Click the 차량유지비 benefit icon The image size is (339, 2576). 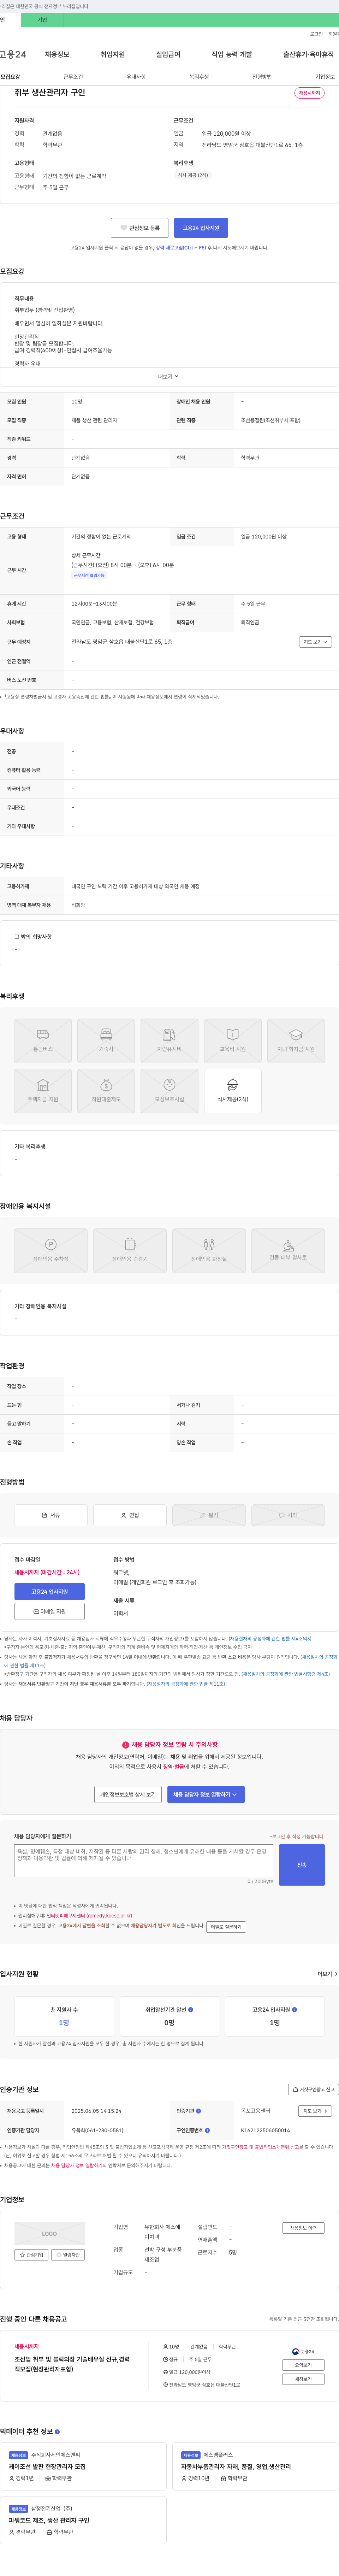pos(169,1040)
